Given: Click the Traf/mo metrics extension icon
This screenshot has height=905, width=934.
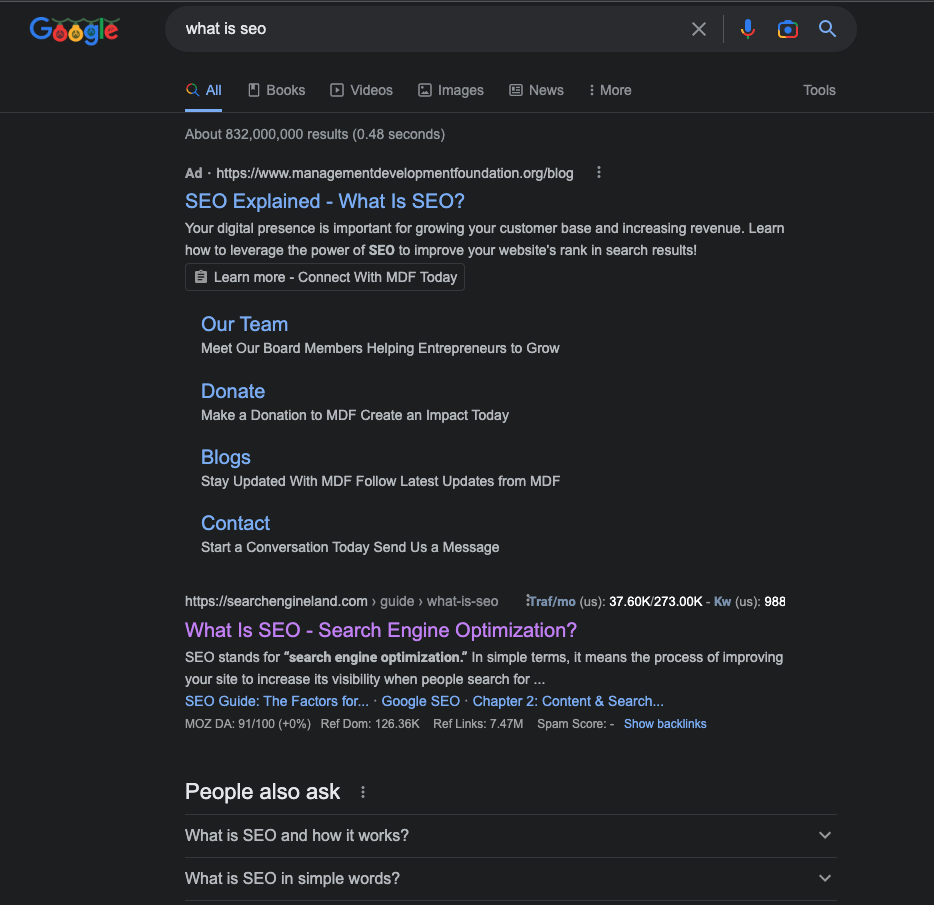Looking at the screenshot, I should click(x=528, y=599).
